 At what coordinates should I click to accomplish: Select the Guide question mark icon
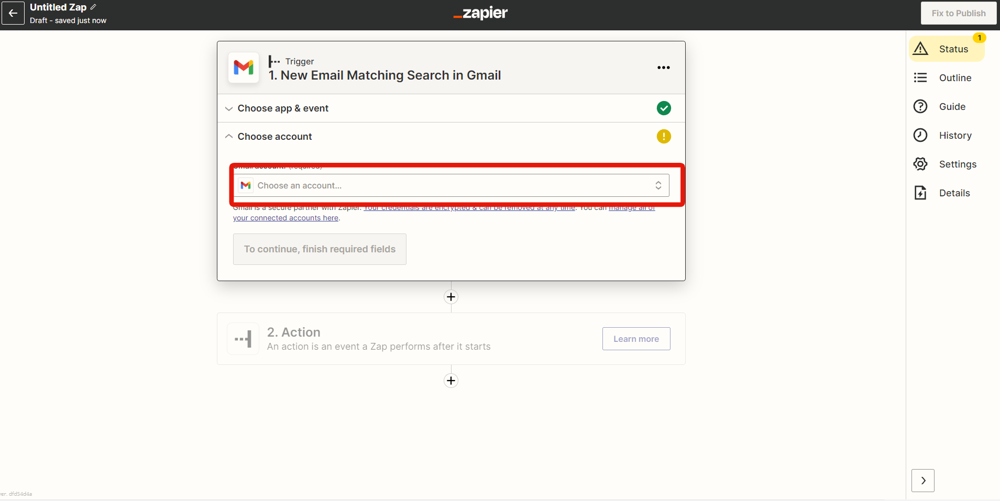(x=920, y=106)
